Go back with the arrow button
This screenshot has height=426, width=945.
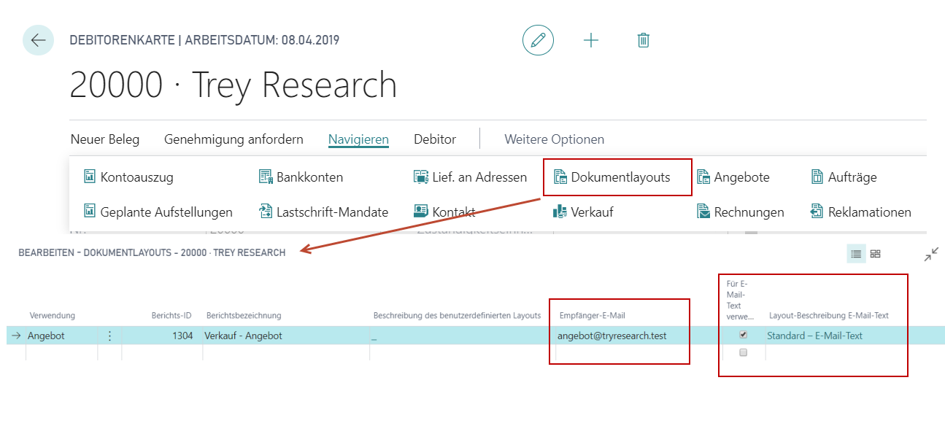(38, 40)
